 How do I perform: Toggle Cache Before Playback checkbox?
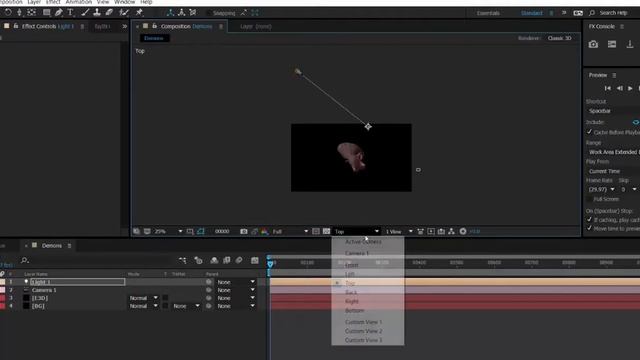(589, 132)
